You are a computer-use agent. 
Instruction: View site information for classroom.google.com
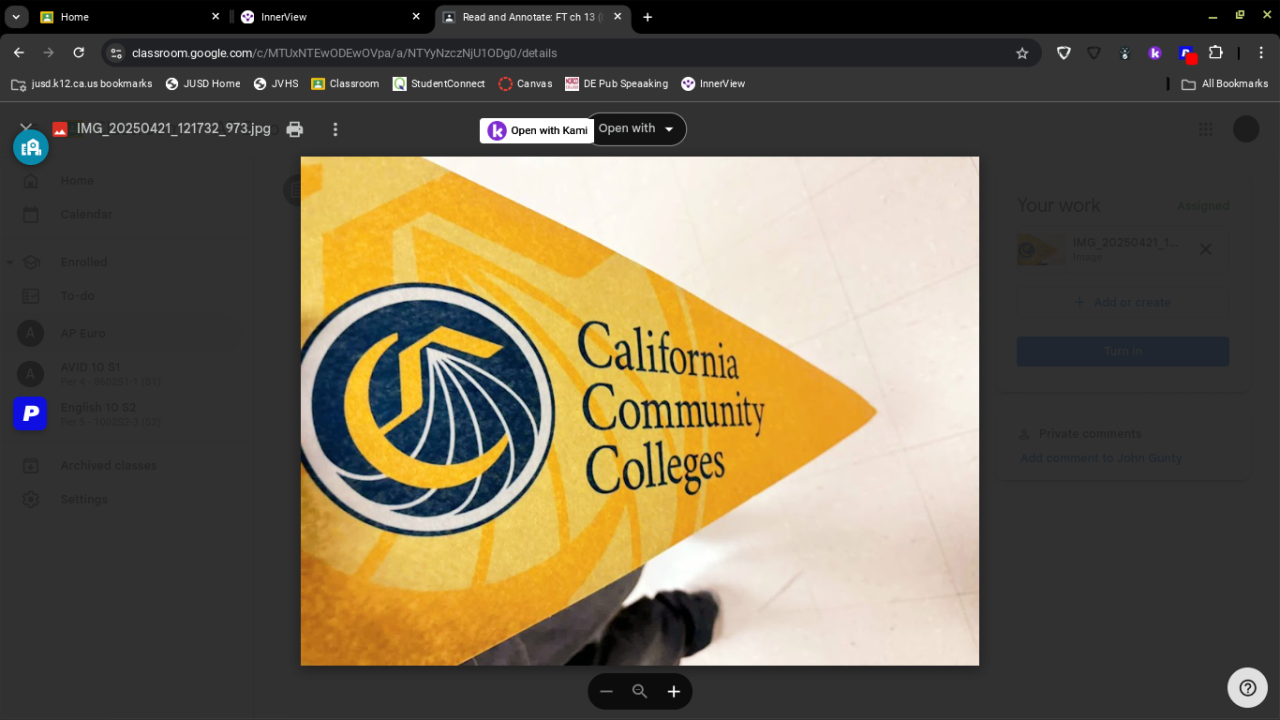tap(116, 53)
